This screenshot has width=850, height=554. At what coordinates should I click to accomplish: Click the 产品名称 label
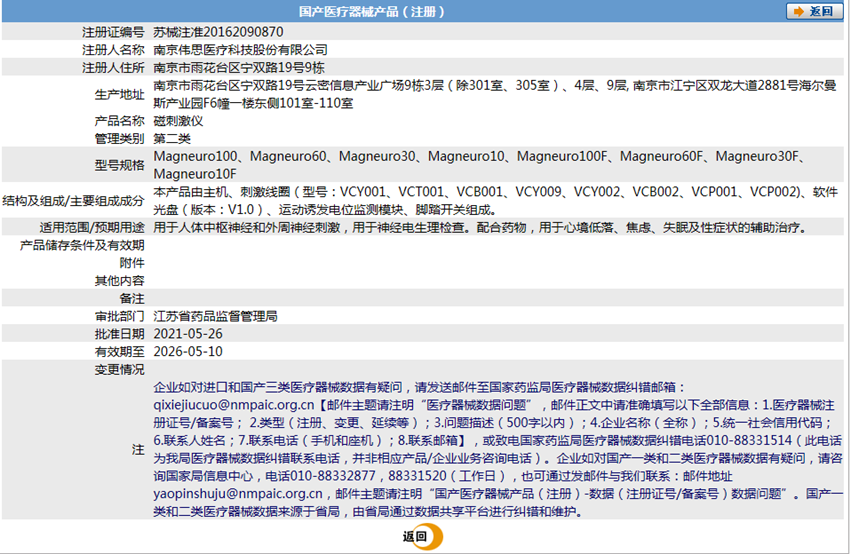point(119,121)
